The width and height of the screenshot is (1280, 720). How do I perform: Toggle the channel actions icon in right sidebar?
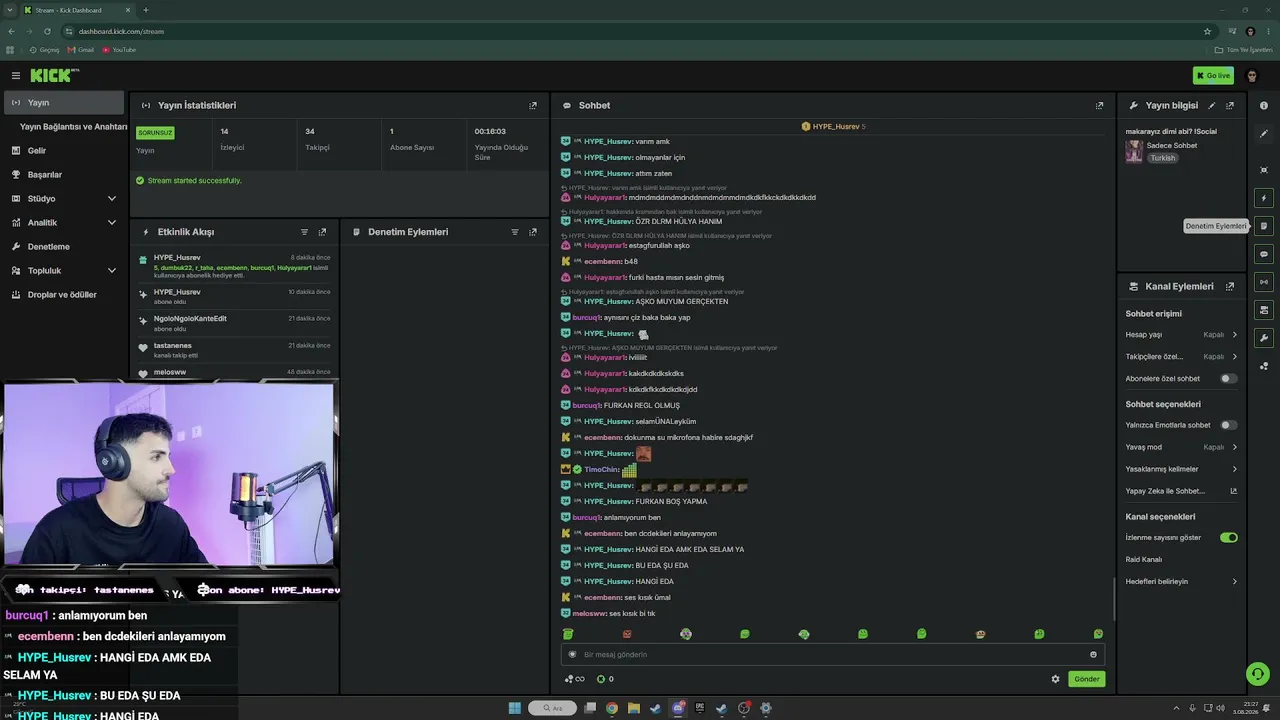click(x=1264, y=310)
